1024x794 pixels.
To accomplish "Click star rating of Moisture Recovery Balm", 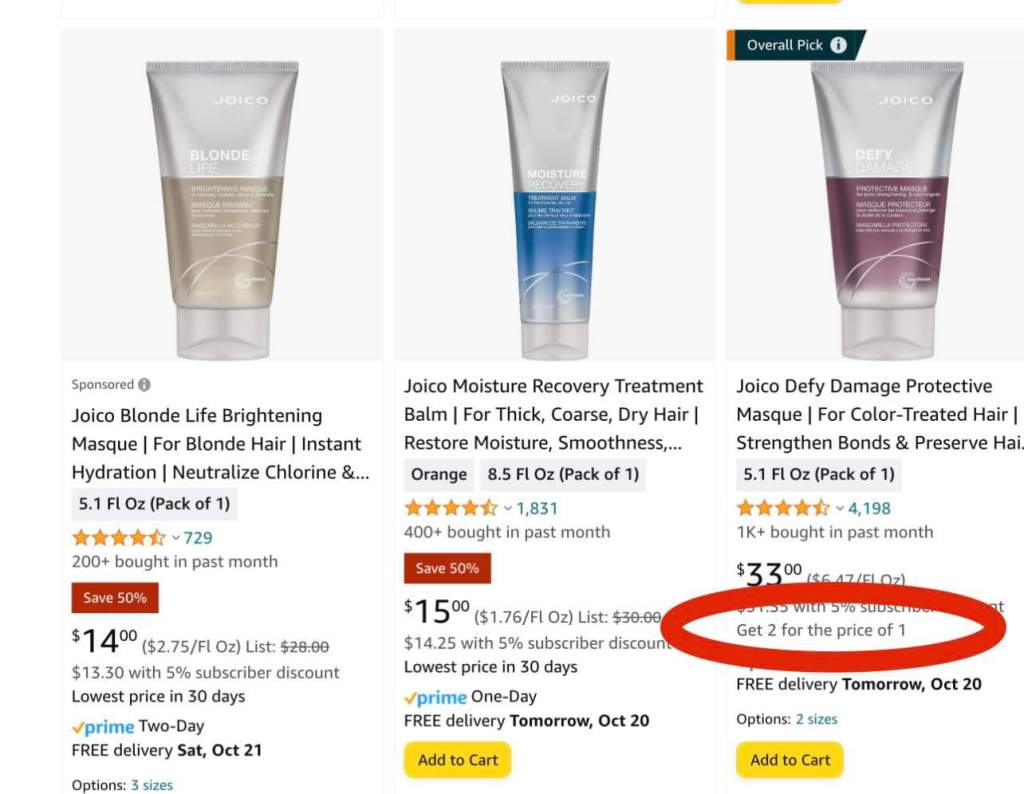I will 450,508.
